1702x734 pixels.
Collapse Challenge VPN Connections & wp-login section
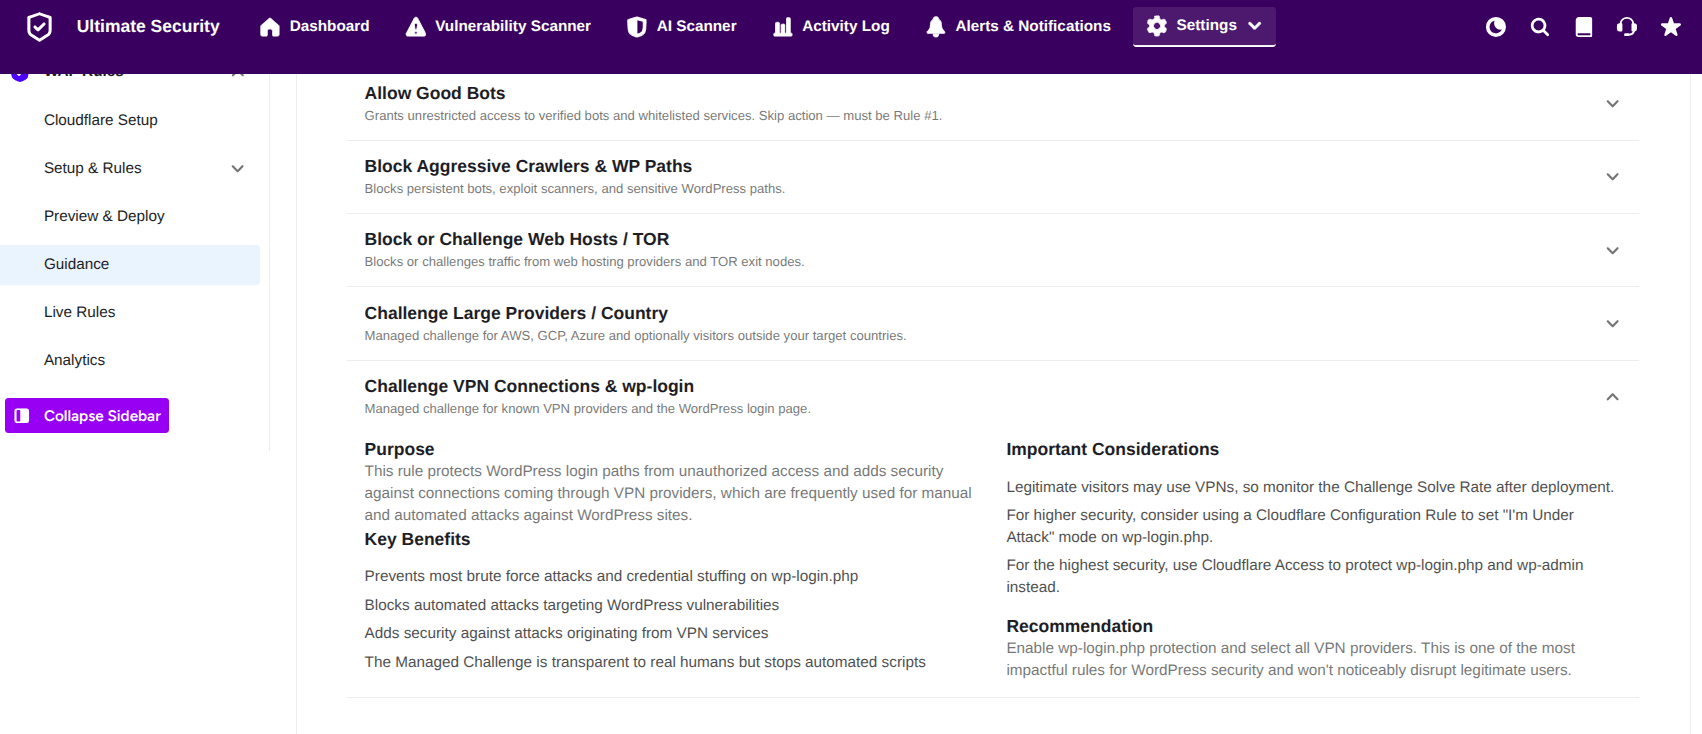point(1612,397)
